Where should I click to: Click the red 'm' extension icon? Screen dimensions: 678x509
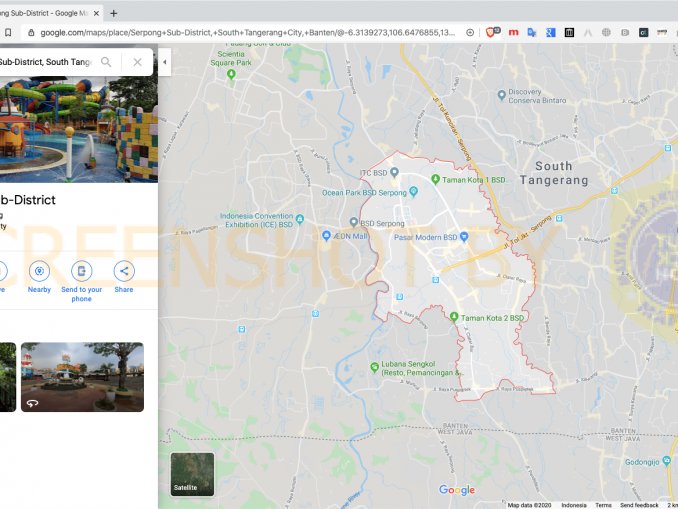click(x=513, y=32)
